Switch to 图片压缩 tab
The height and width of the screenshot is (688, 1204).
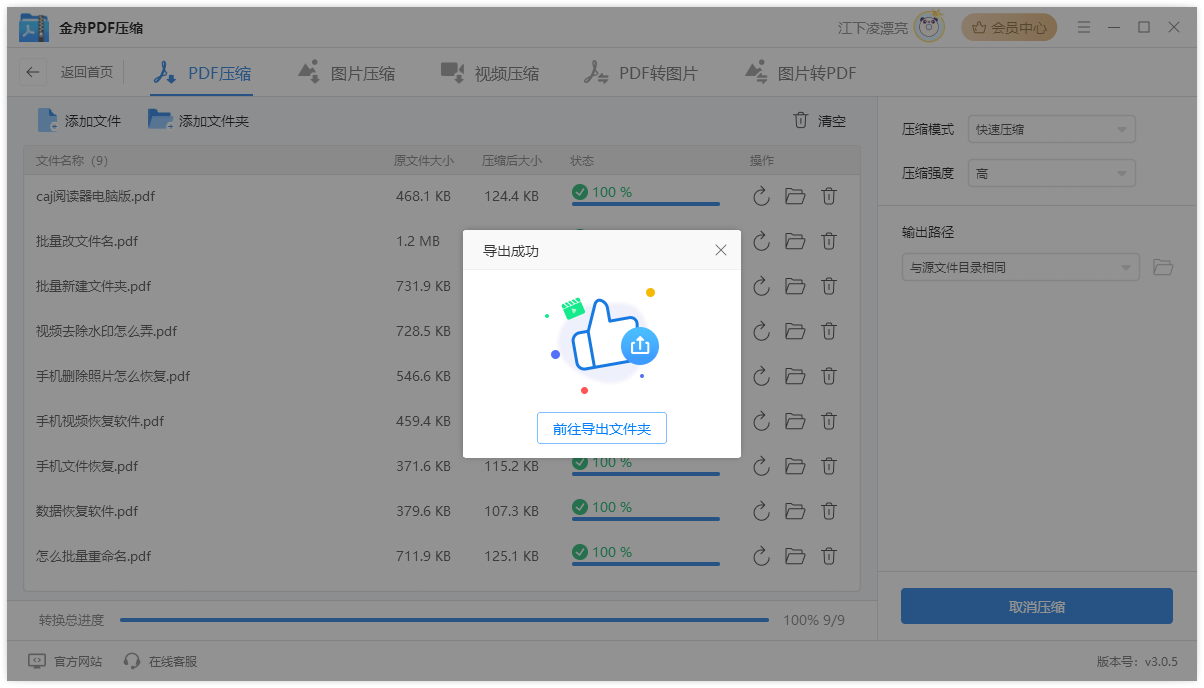click(347, 73)
